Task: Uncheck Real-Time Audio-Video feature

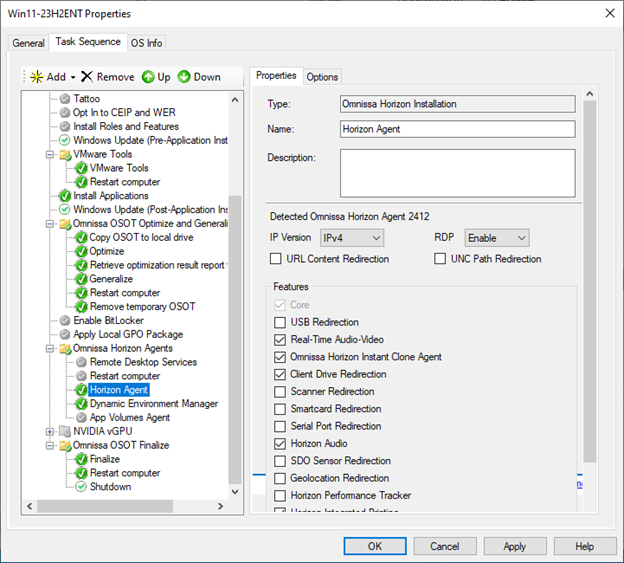Action: tap(280, 340)
